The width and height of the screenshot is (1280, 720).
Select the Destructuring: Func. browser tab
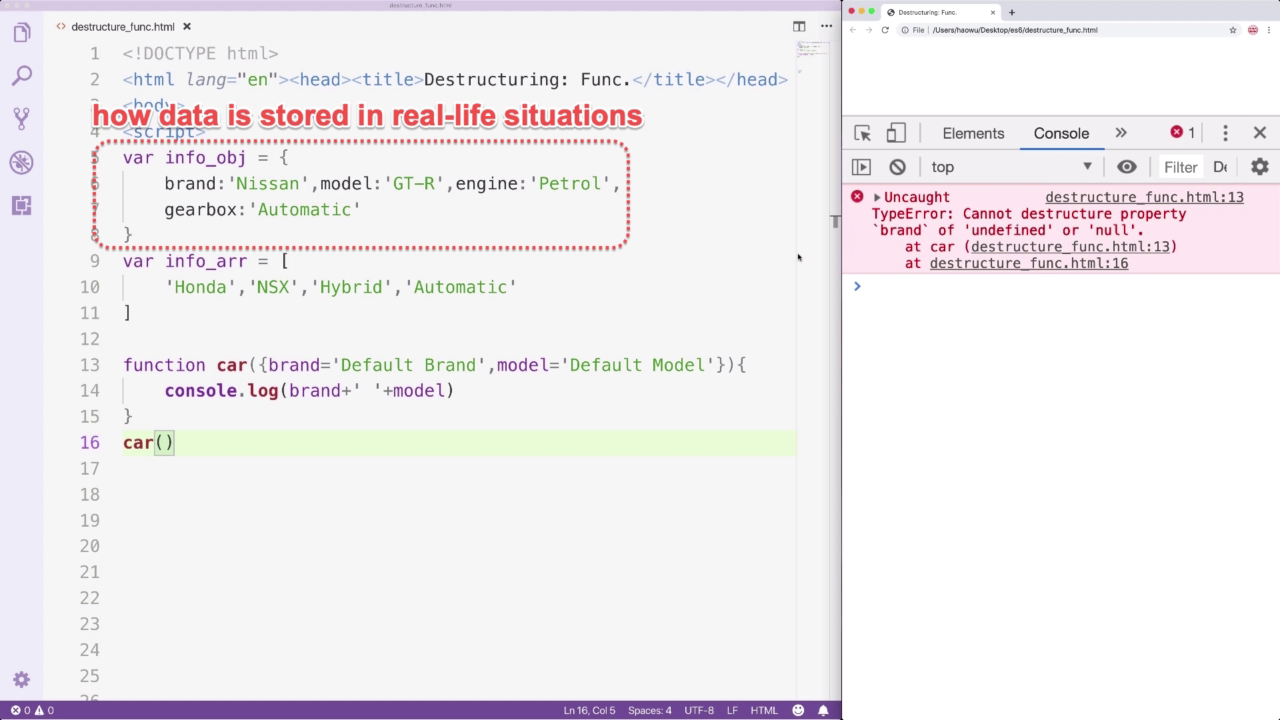[x=940, y=12]
